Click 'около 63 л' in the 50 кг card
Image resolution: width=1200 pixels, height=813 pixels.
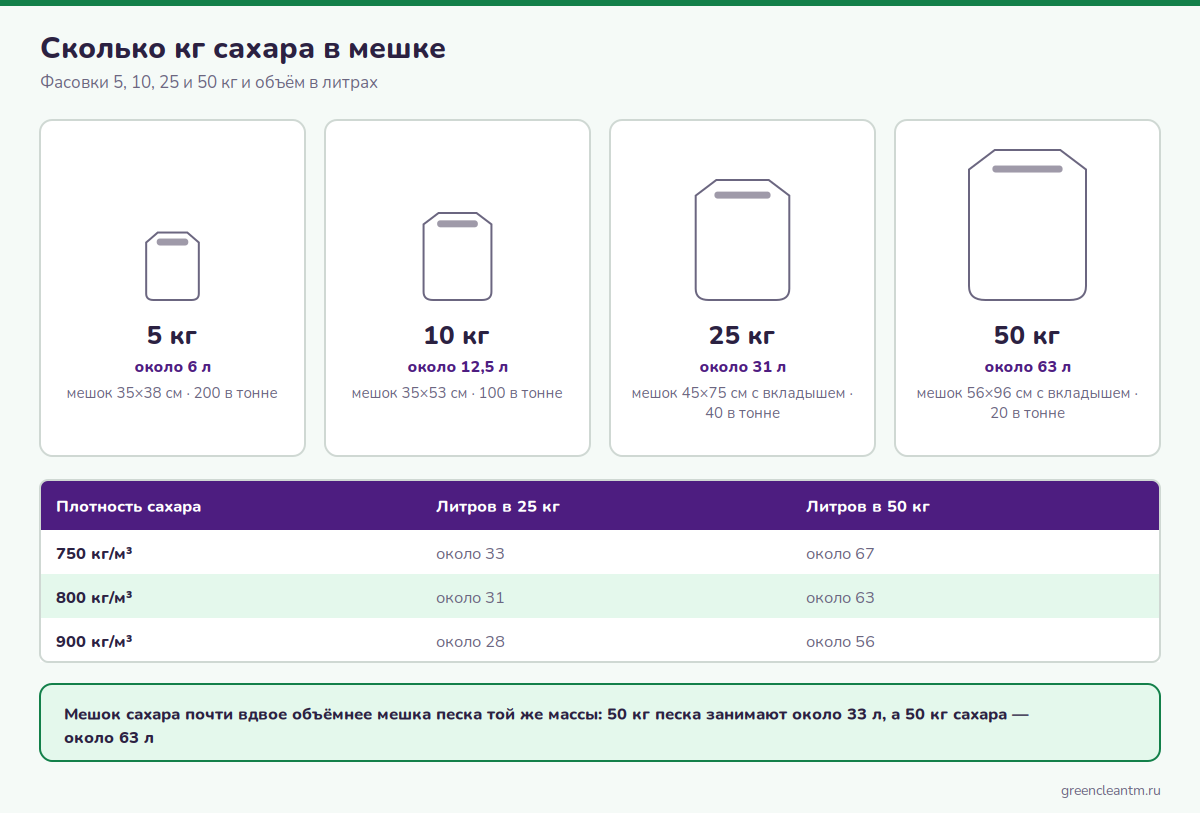[1027, 367]
